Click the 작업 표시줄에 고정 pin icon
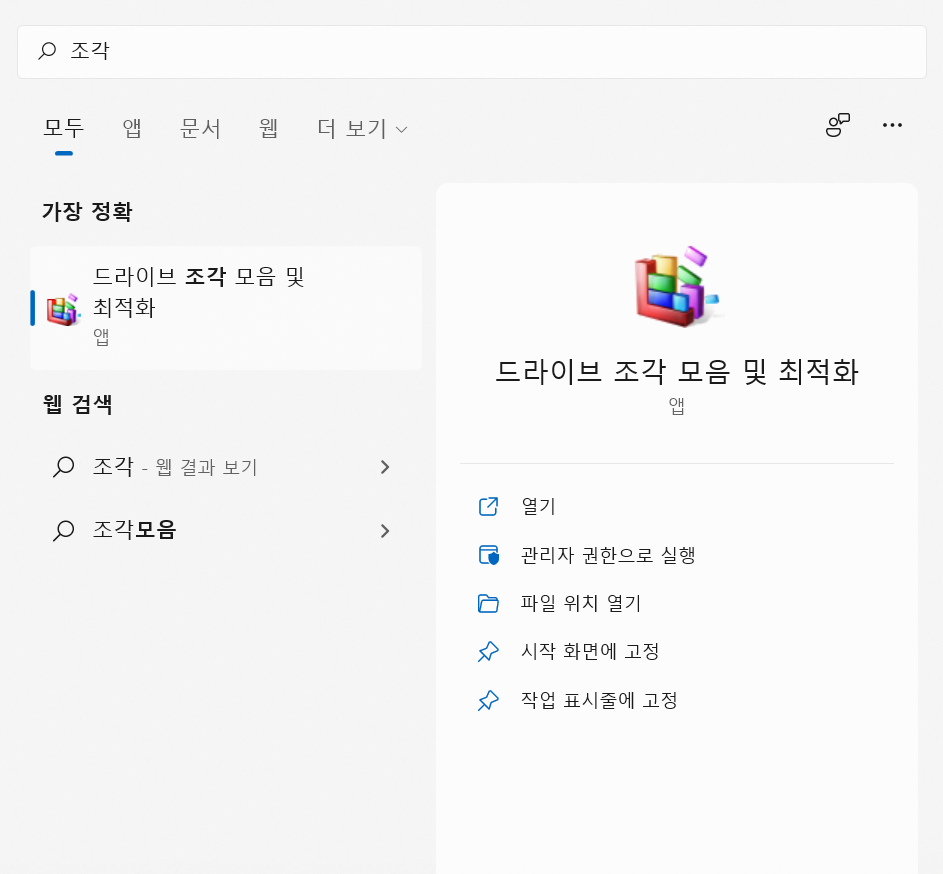Image resolution: width=943 pixels, height=874 pixels. pyautogui.click(x=488, y=700)
